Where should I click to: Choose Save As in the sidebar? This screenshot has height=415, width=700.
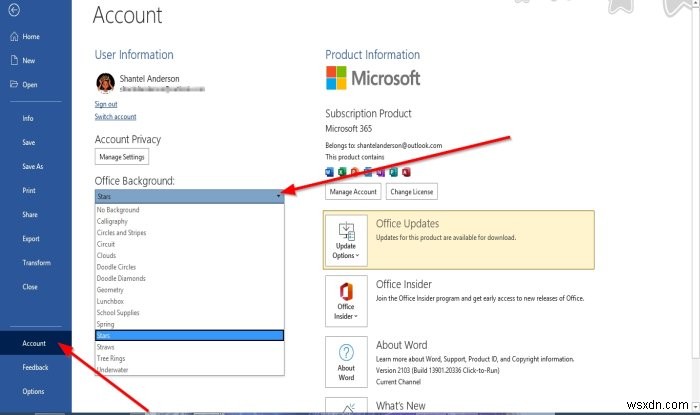(x=33, y=166)
